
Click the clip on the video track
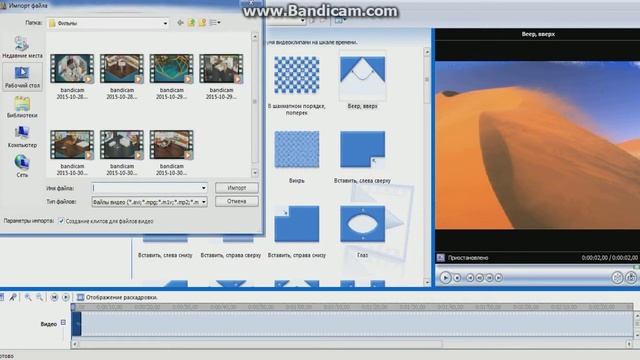point(76,324)
